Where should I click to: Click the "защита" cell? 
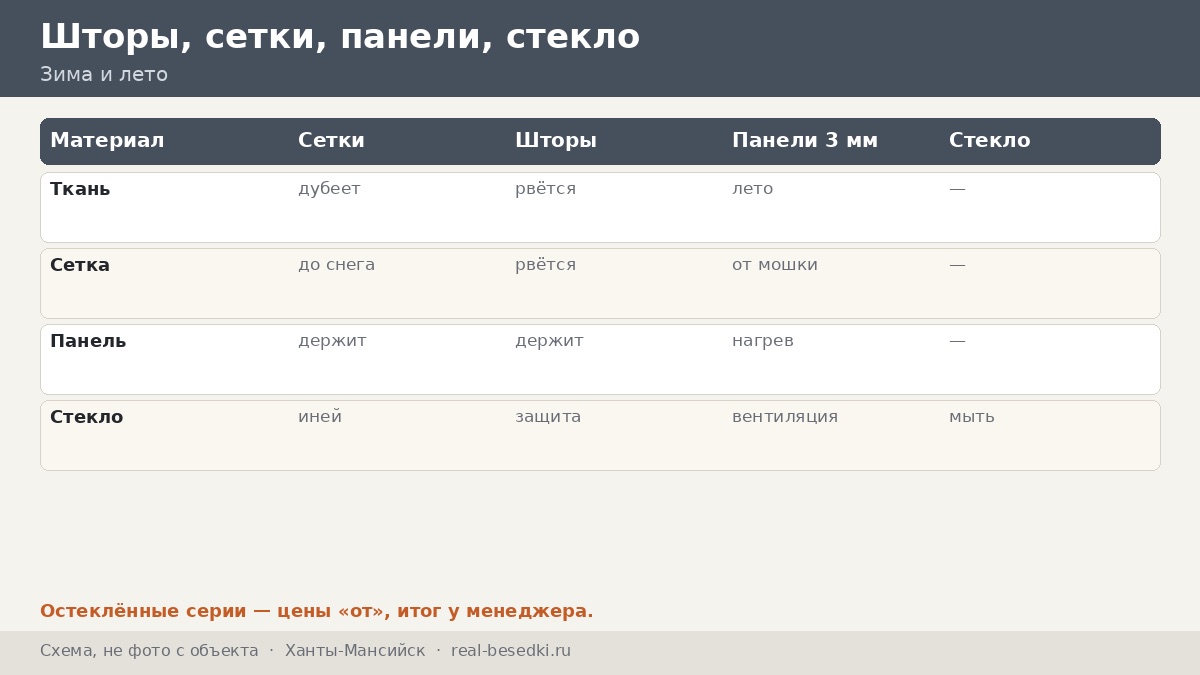click(x=548, y=417)
